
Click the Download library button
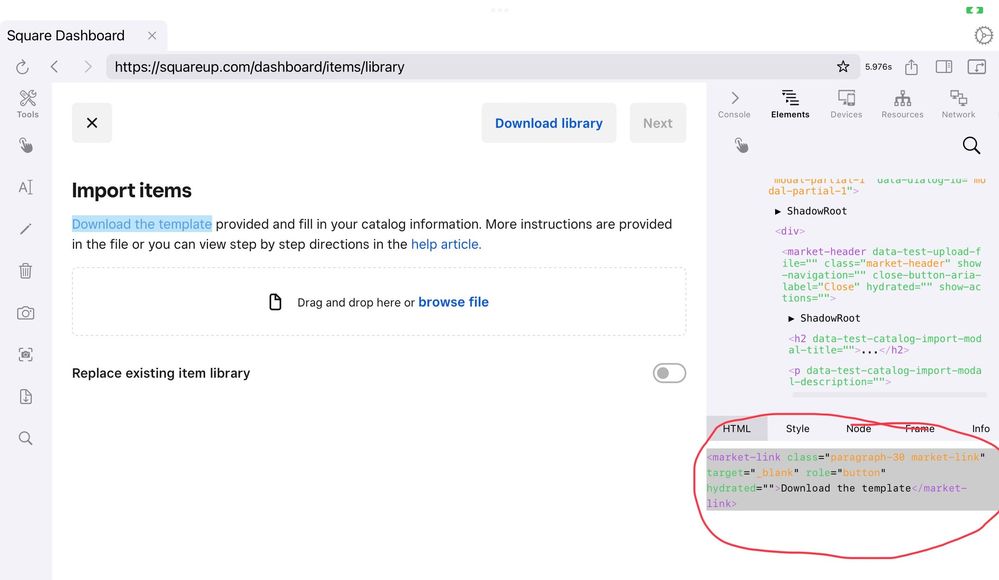click(548, 123)
